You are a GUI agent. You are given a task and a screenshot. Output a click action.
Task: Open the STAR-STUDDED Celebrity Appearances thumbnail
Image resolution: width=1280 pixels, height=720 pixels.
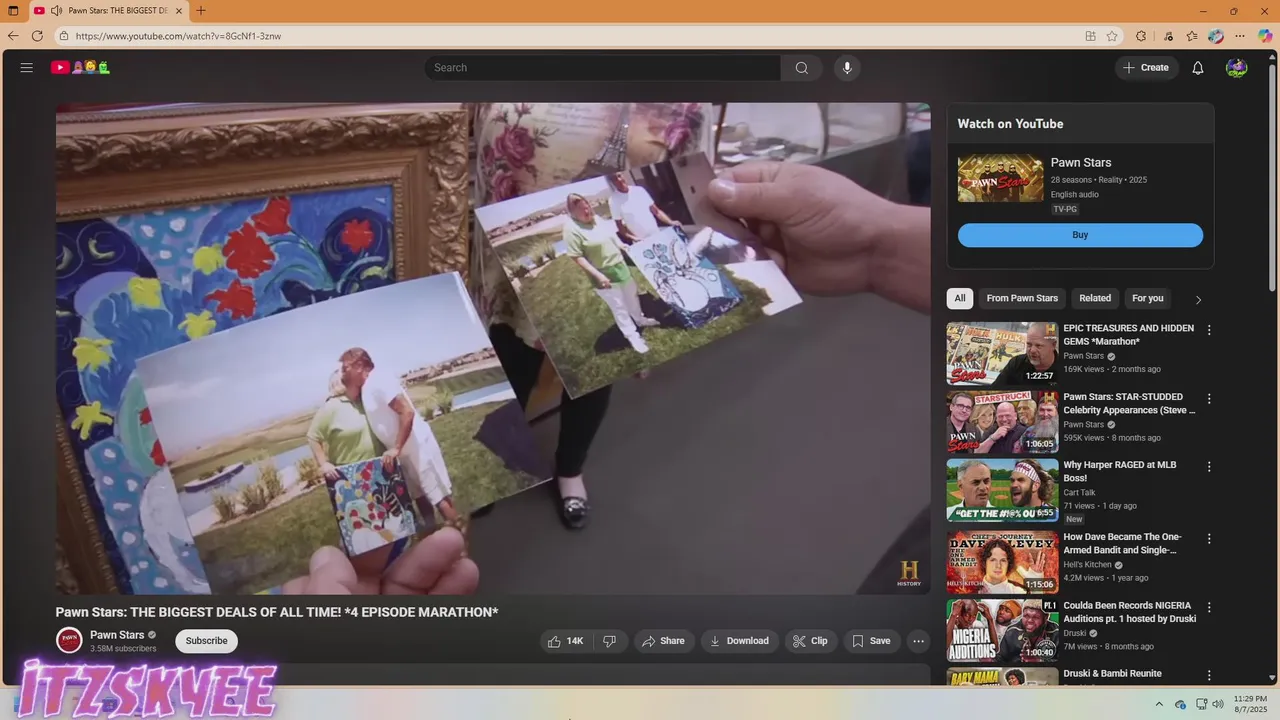tap(1002, 422)
